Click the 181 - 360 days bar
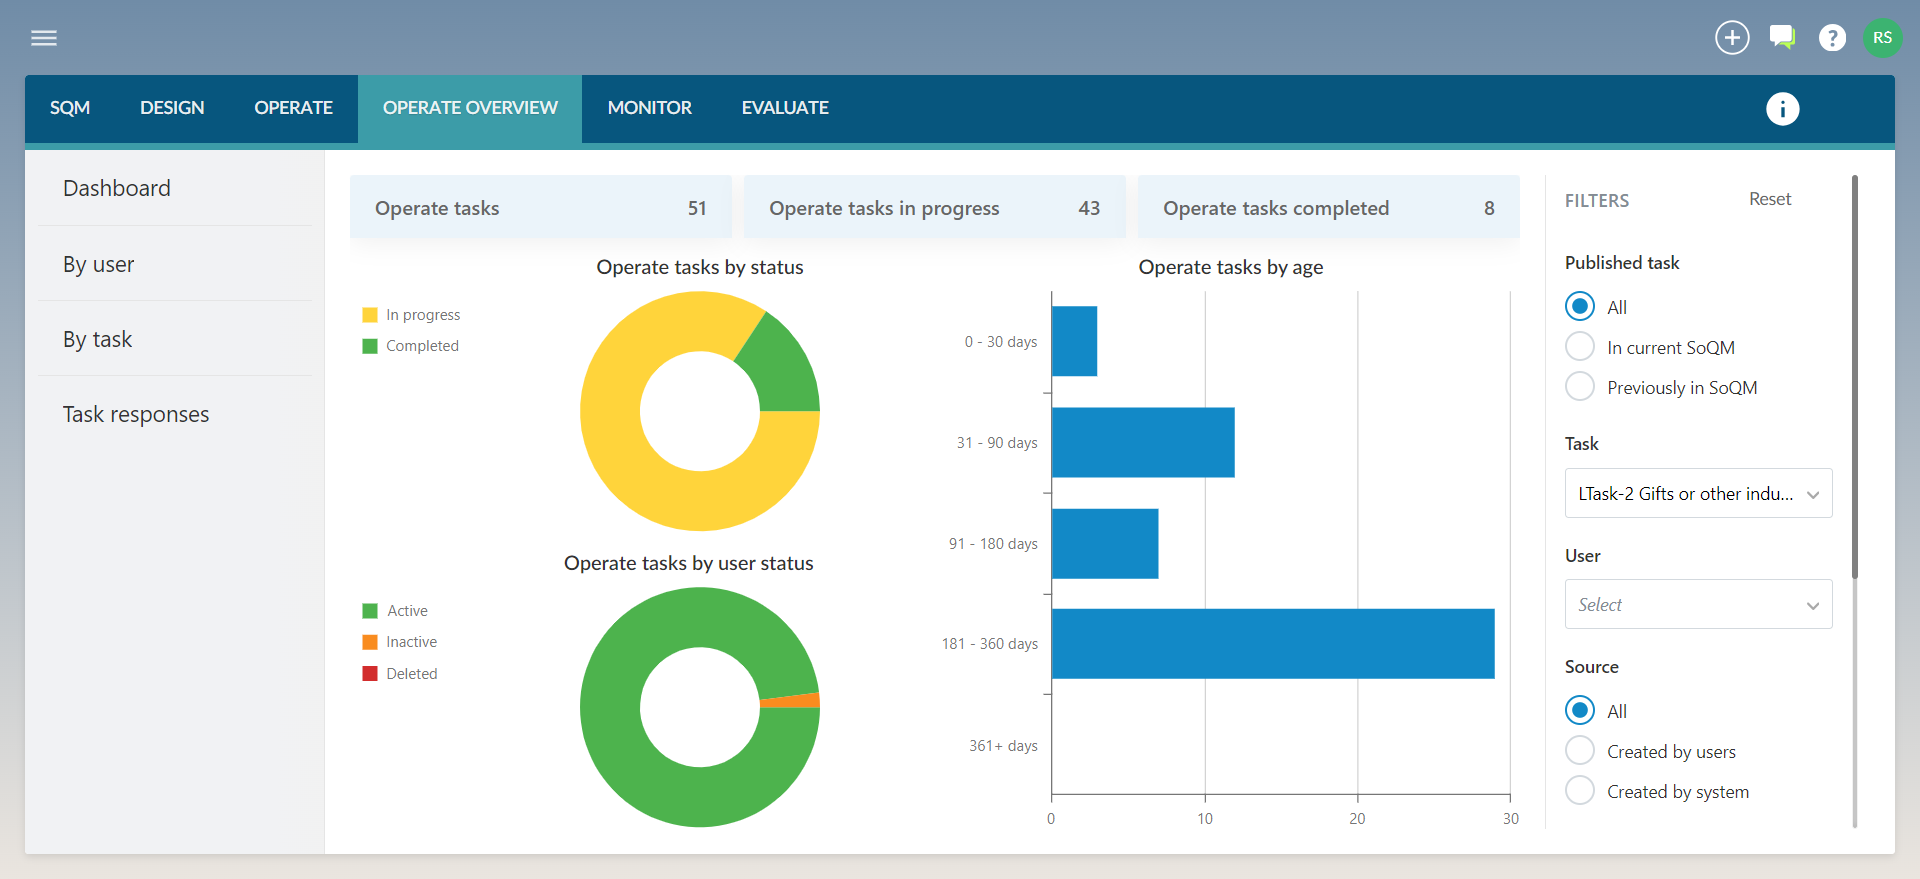This screenshot has height=879, width=1920. [1272, 644]
